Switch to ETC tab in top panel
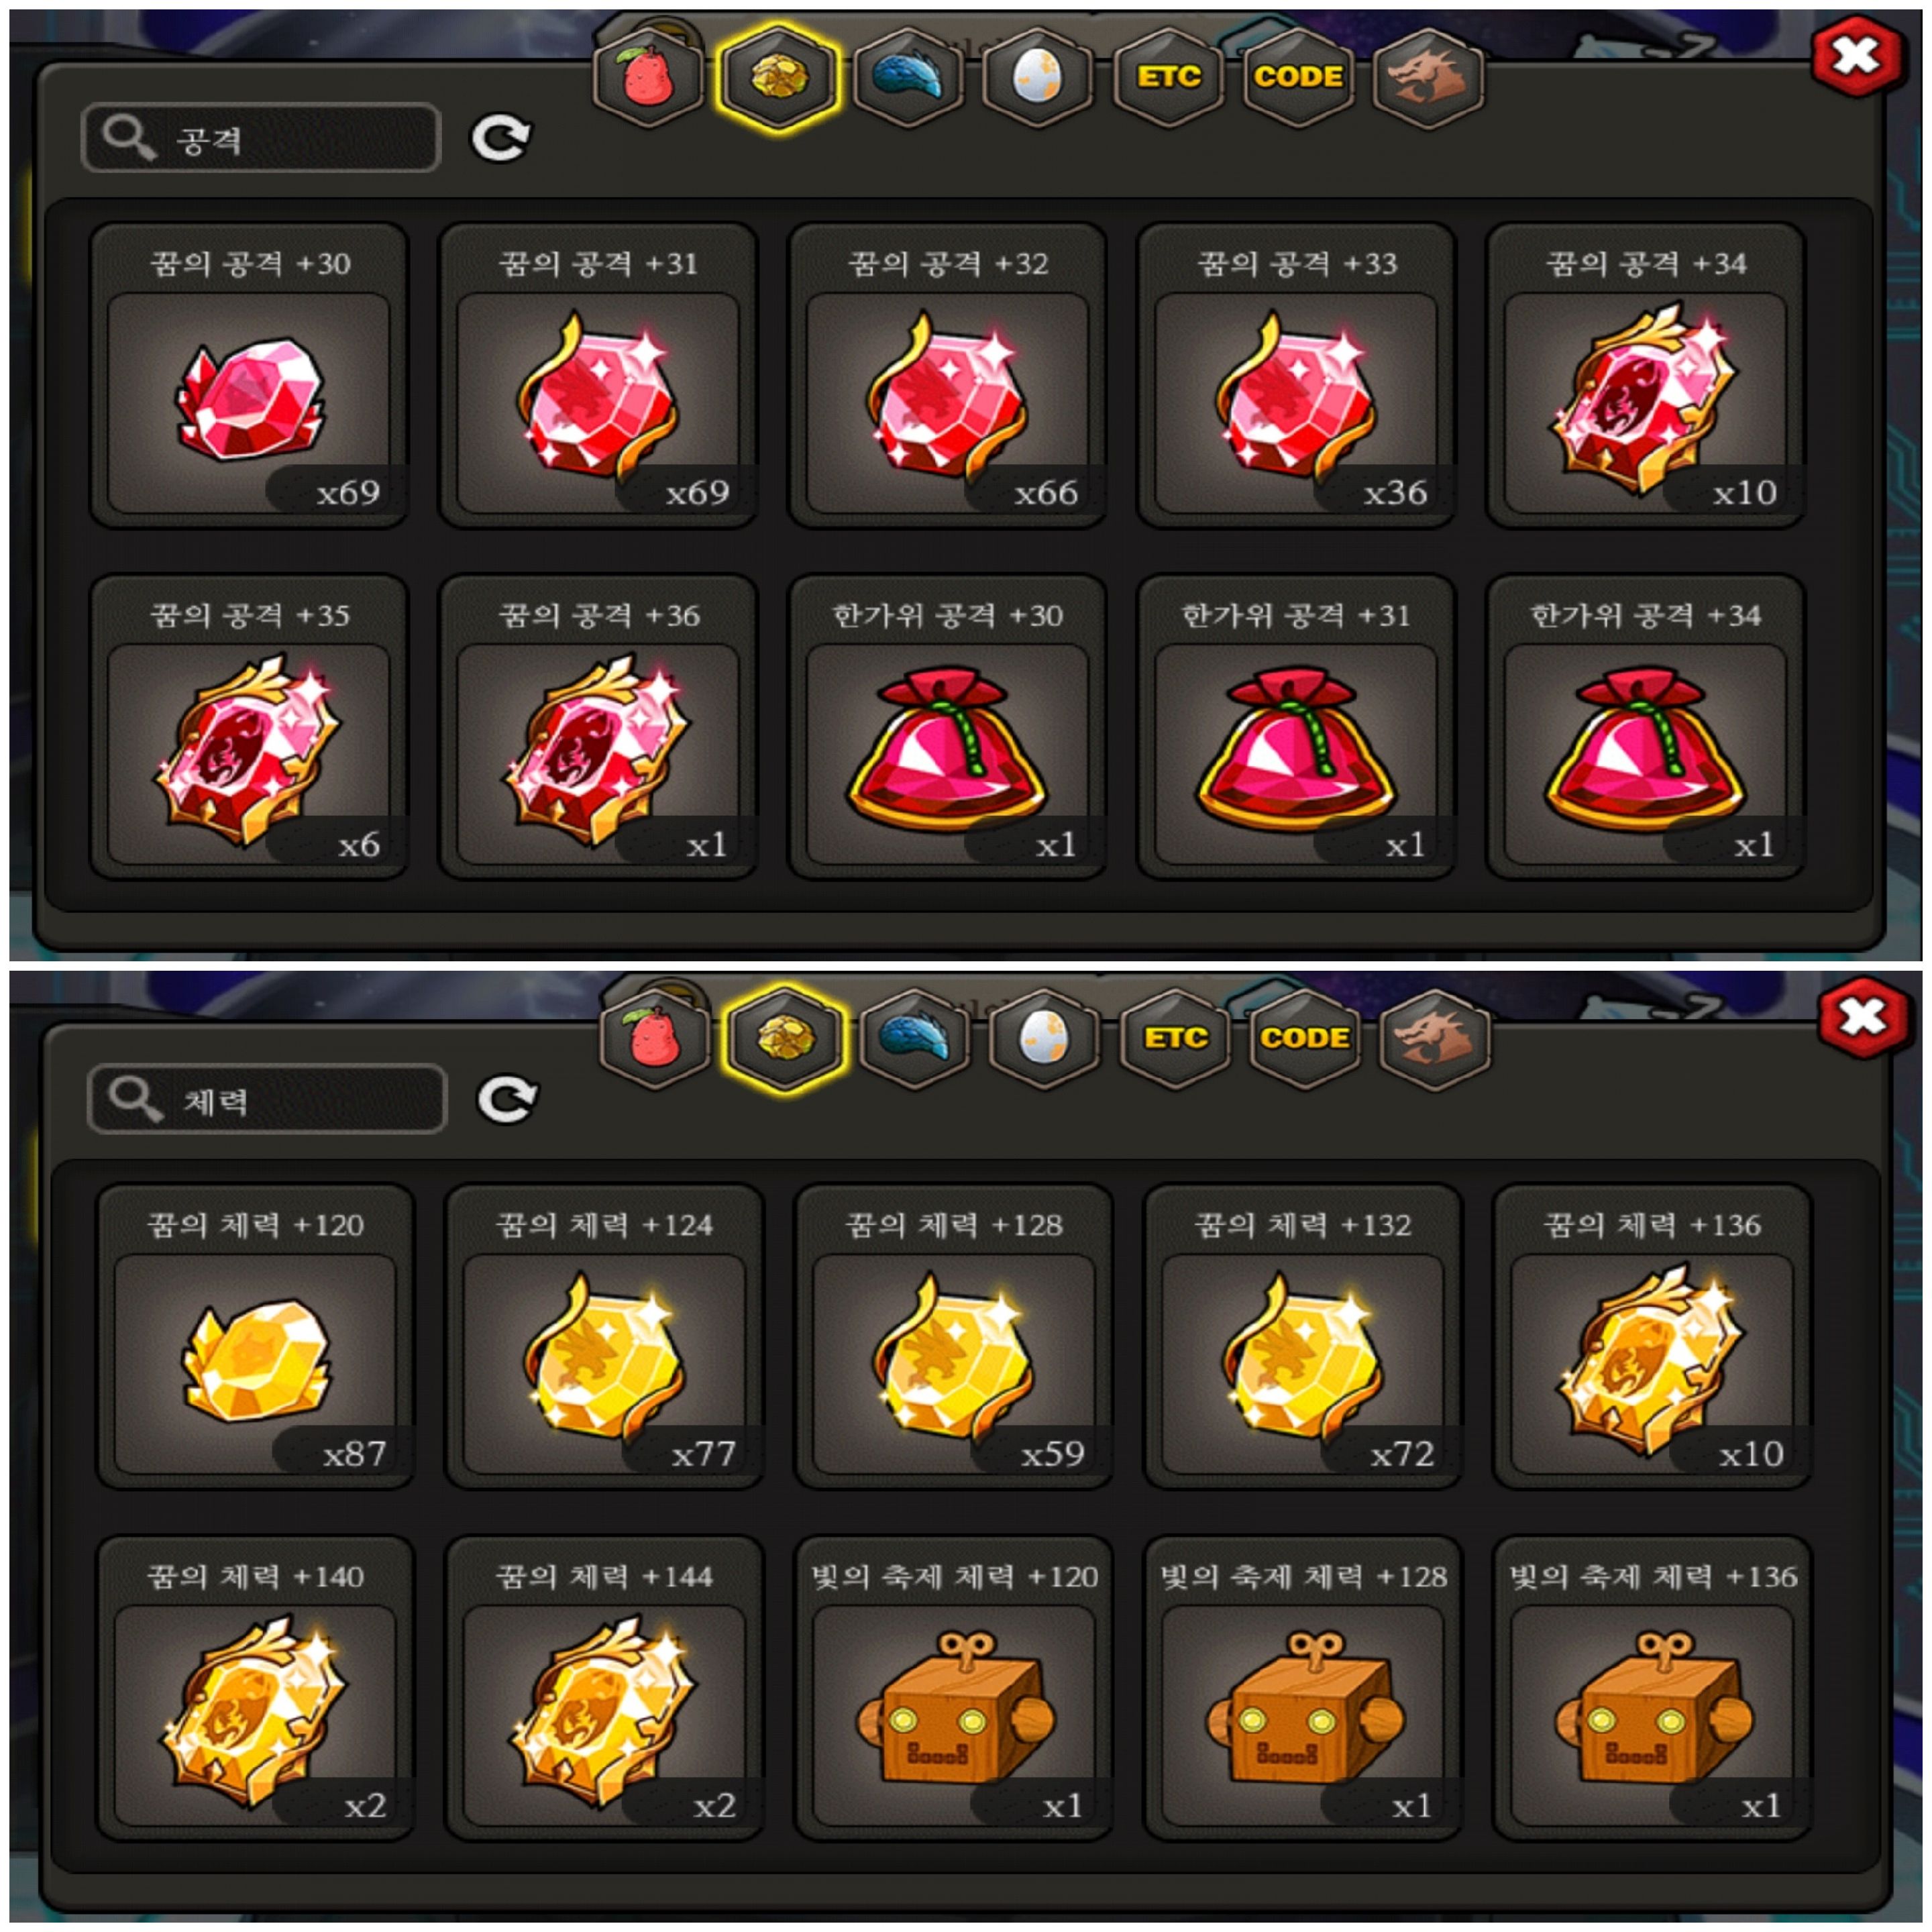This screenshot has height=1932, width=1932. (x=1168, y=78)
